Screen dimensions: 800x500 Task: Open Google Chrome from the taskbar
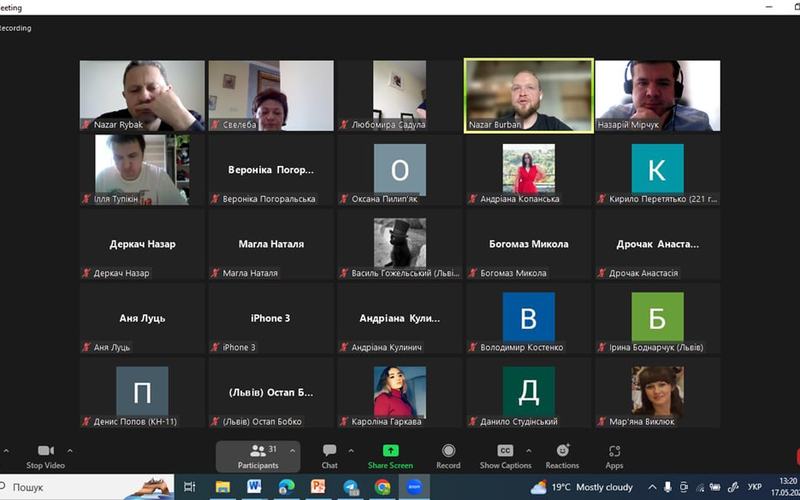[382, 487]
